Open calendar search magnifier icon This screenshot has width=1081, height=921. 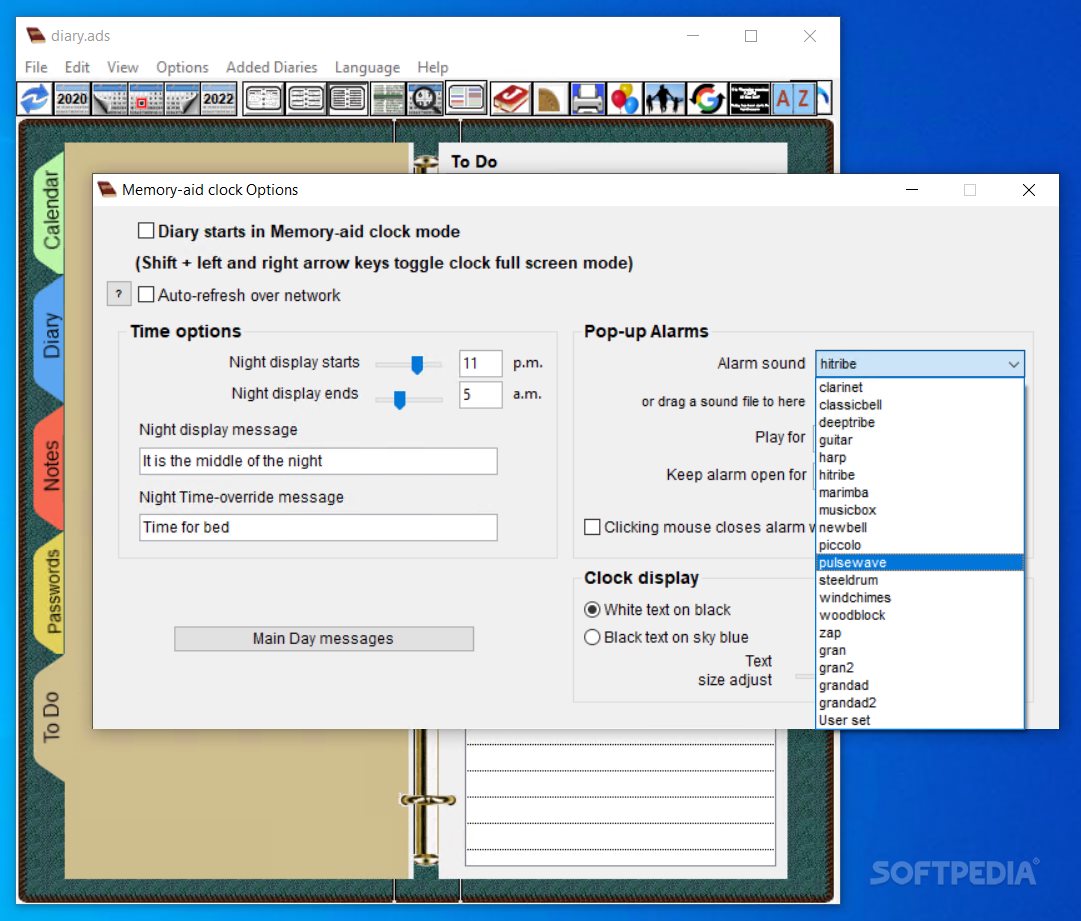(425, 99)
